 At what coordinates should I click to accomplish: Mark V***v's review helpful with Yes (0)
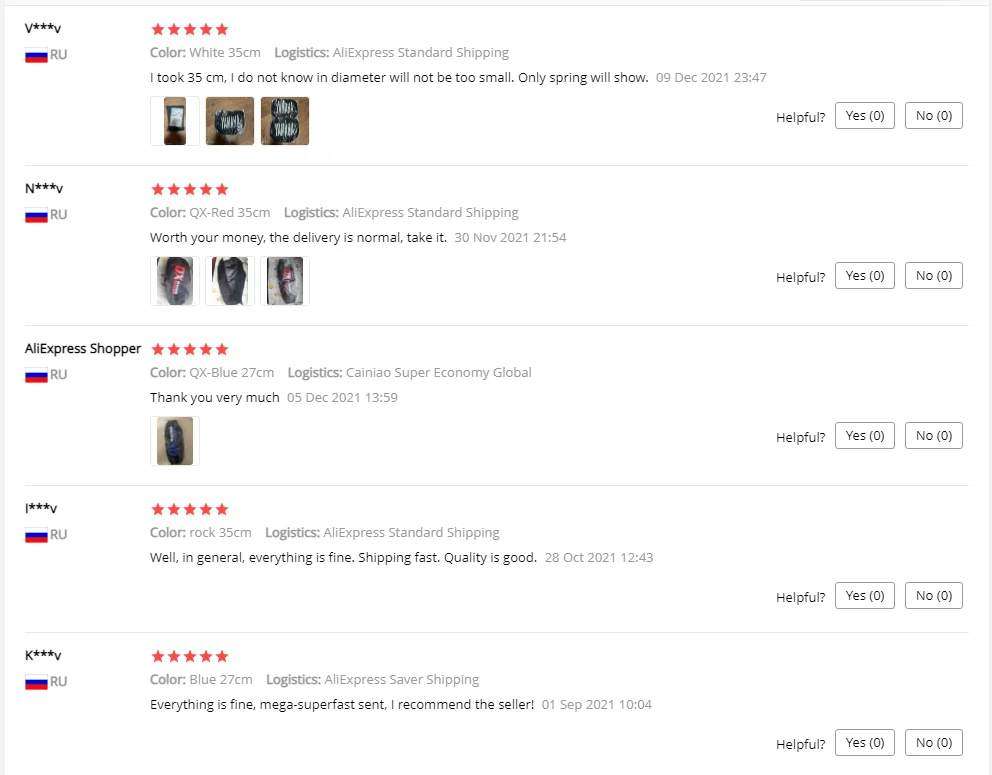click(864, 116)
